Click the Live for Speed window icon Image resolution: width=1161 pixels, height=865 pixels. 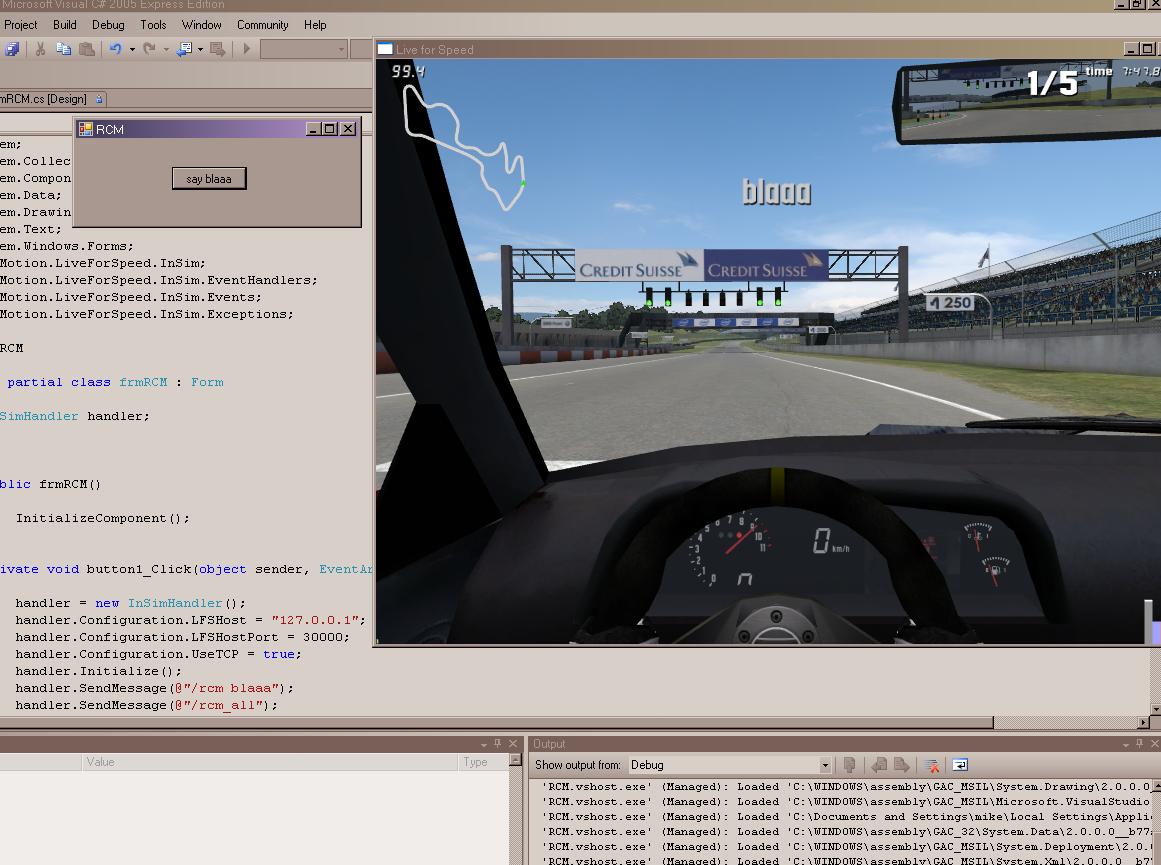[385, 50]
